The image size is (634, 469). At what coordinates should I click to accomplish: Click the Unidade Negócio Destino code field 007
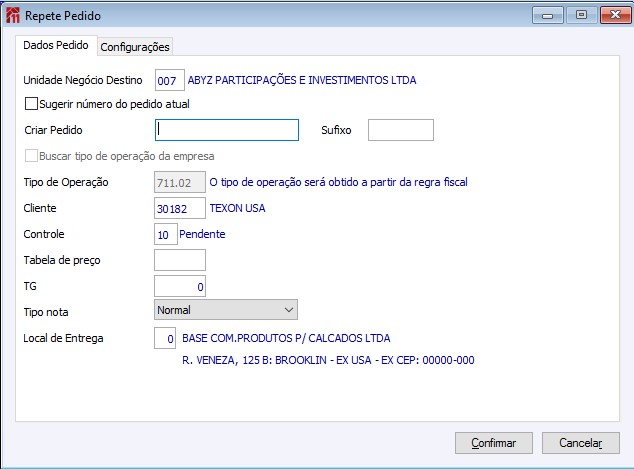coord(170,80)
